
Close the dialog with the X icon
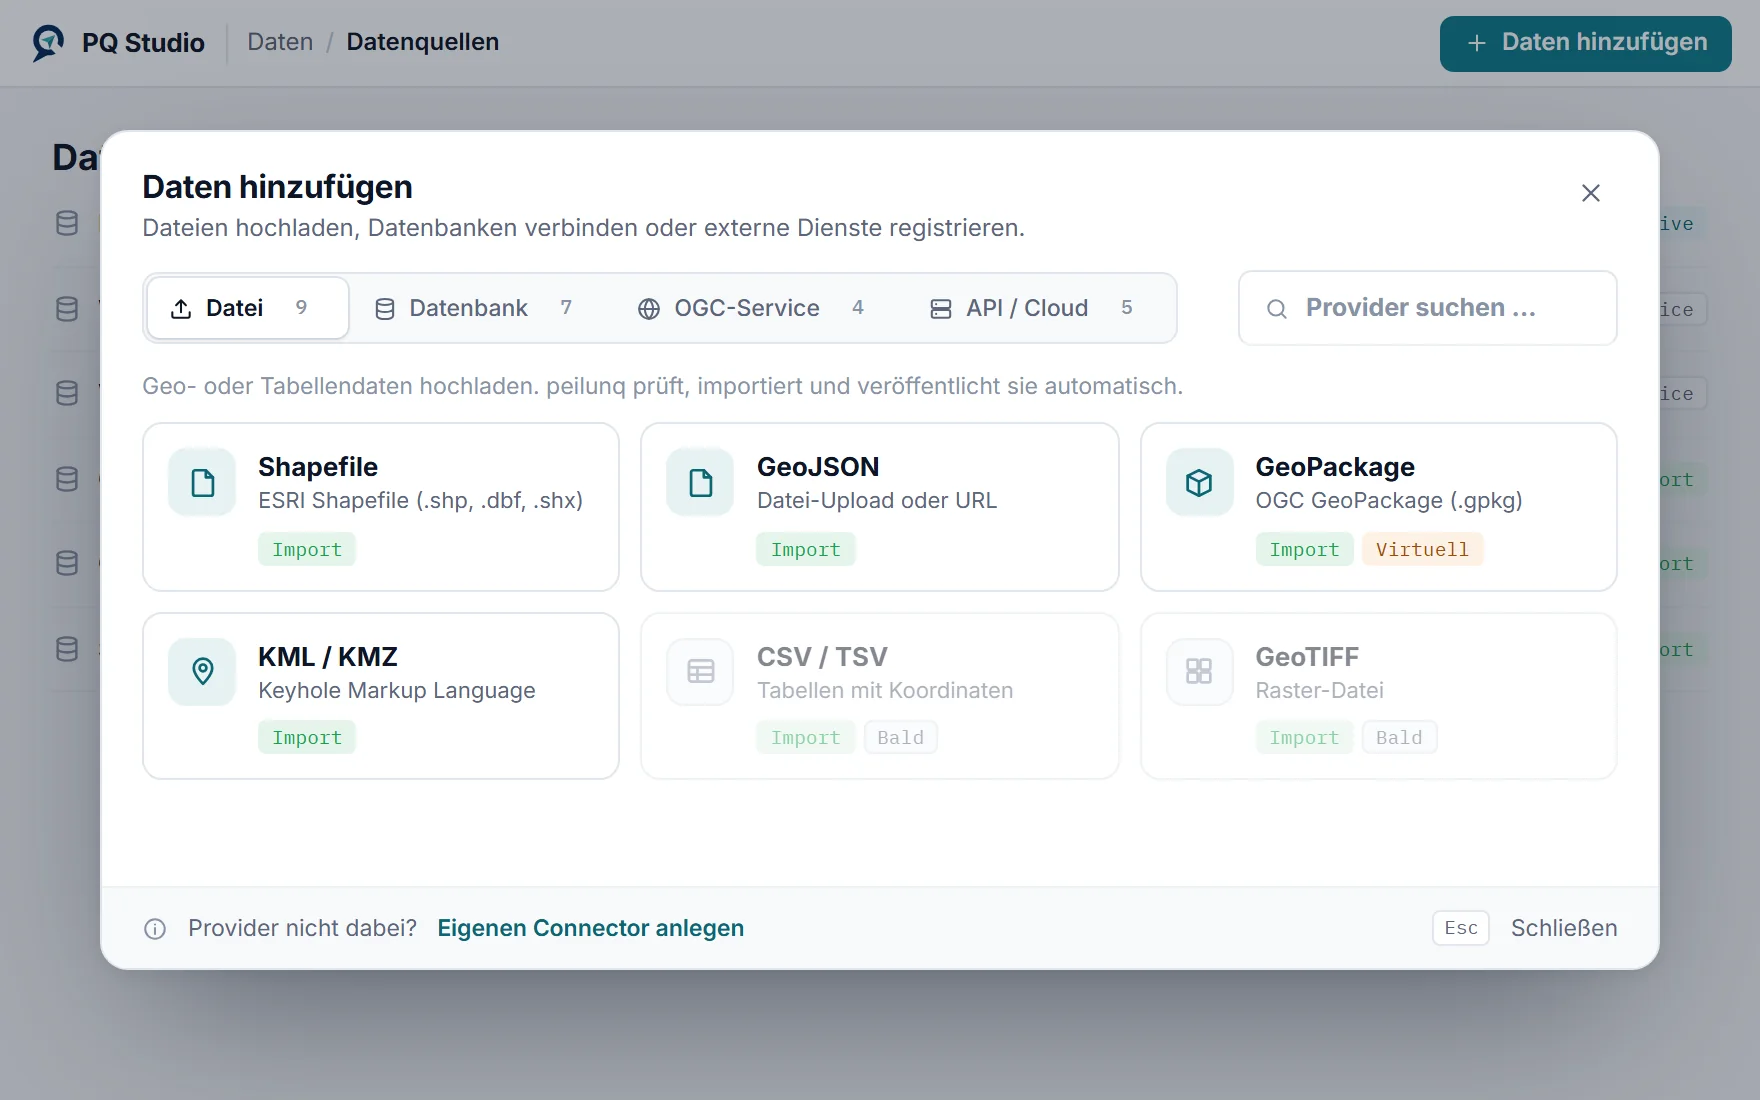[1590, 193]
